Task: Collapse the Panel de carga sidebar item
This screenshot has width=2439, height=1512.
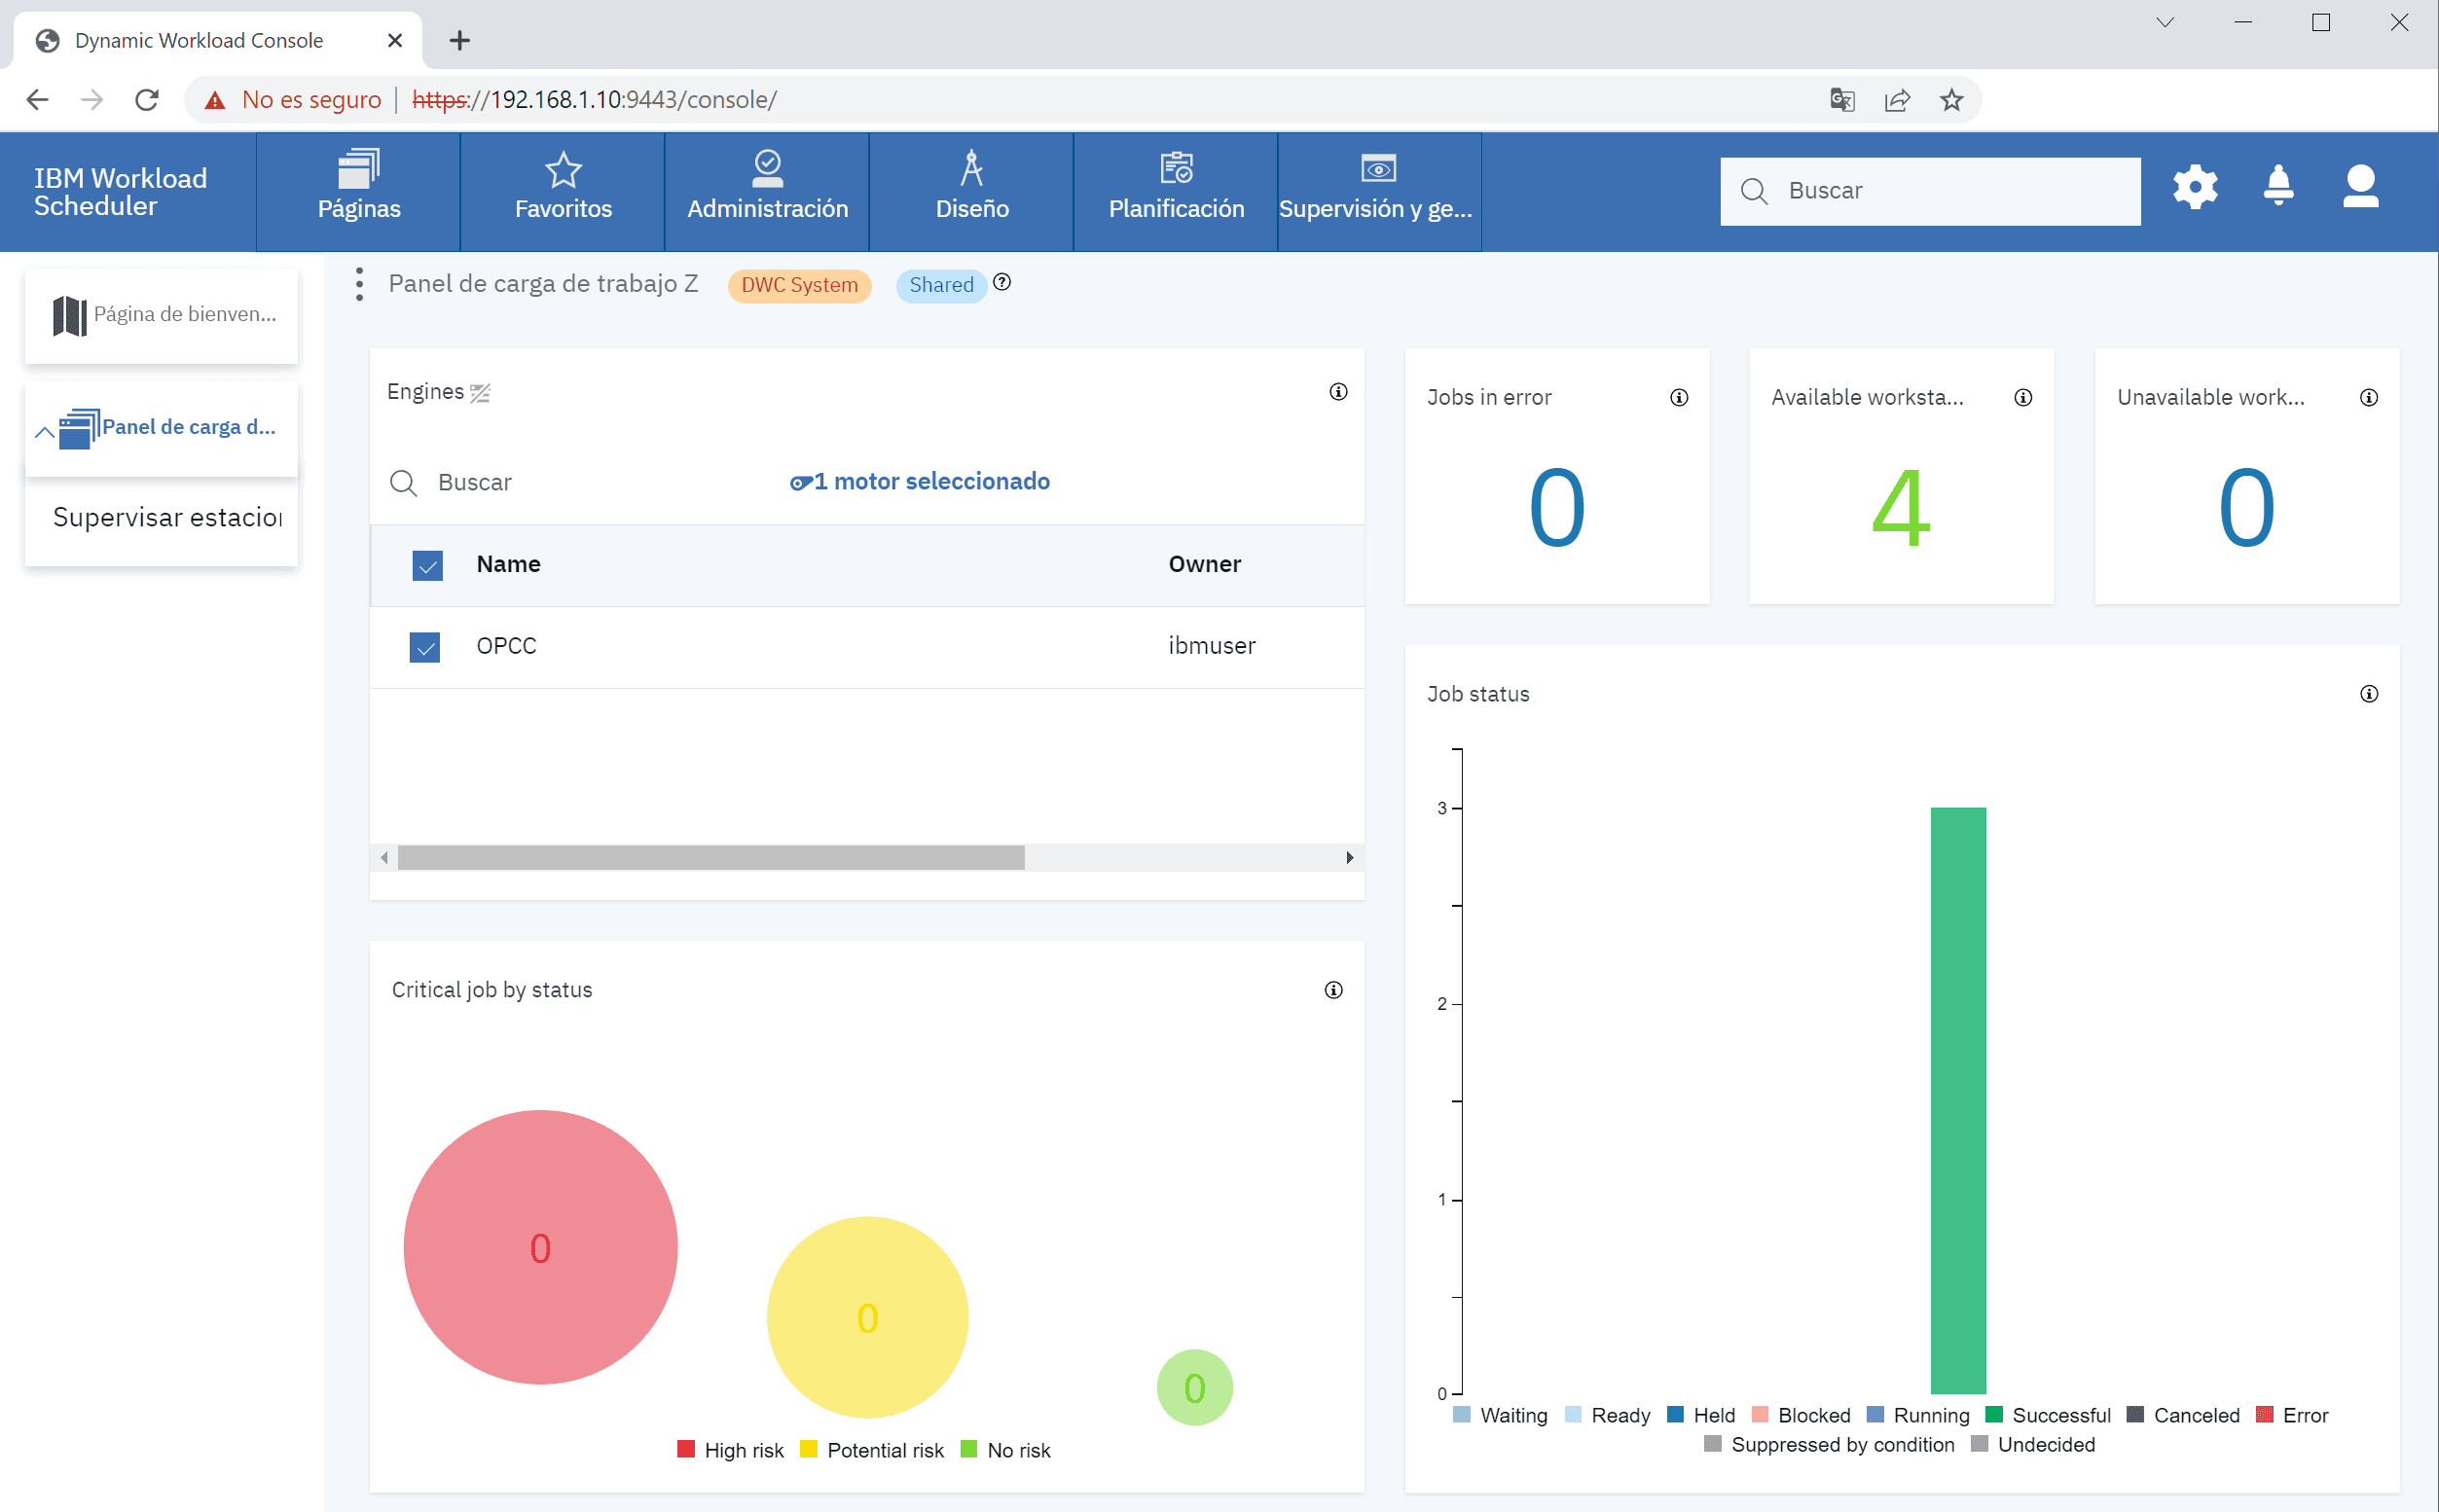Action: [45, 432]
